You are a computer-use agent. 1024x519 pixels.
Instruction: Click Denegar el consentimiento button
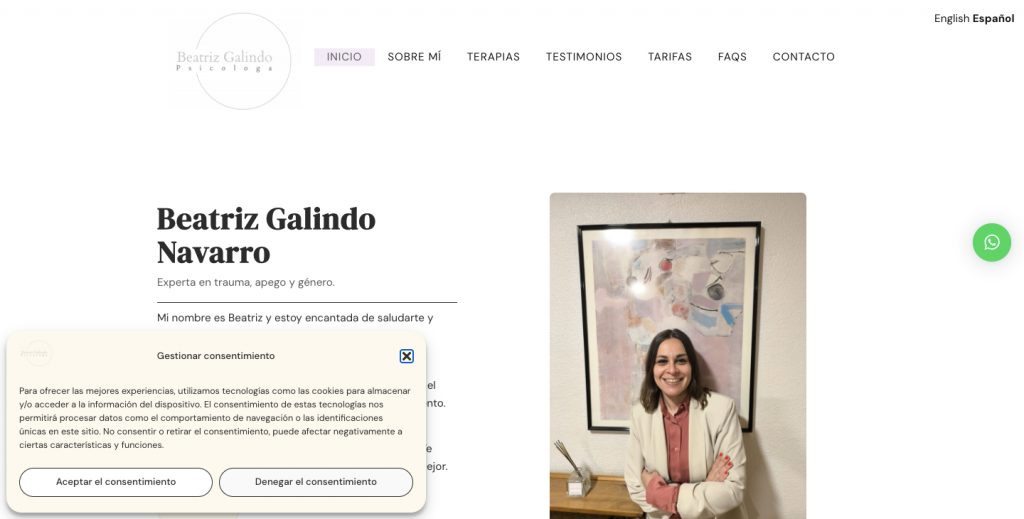tap(315, 482)
